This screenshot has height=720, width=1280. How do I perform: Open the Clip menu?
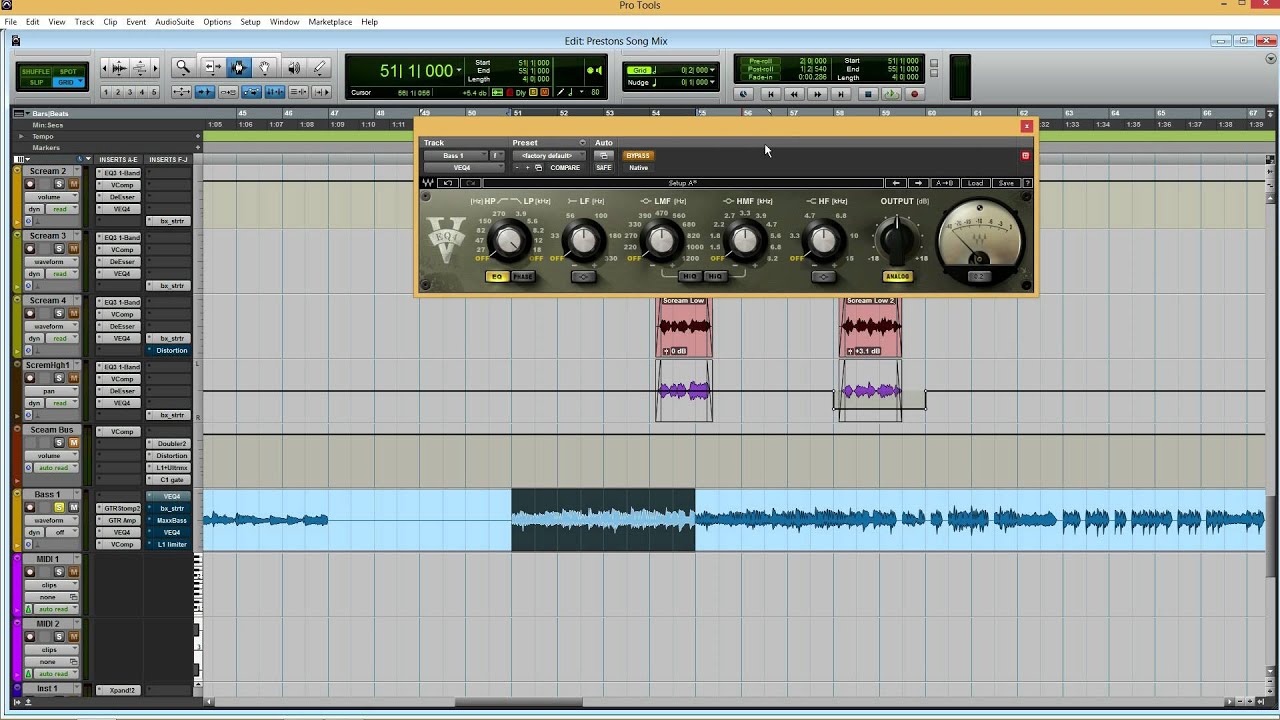(x=110, y=22)
